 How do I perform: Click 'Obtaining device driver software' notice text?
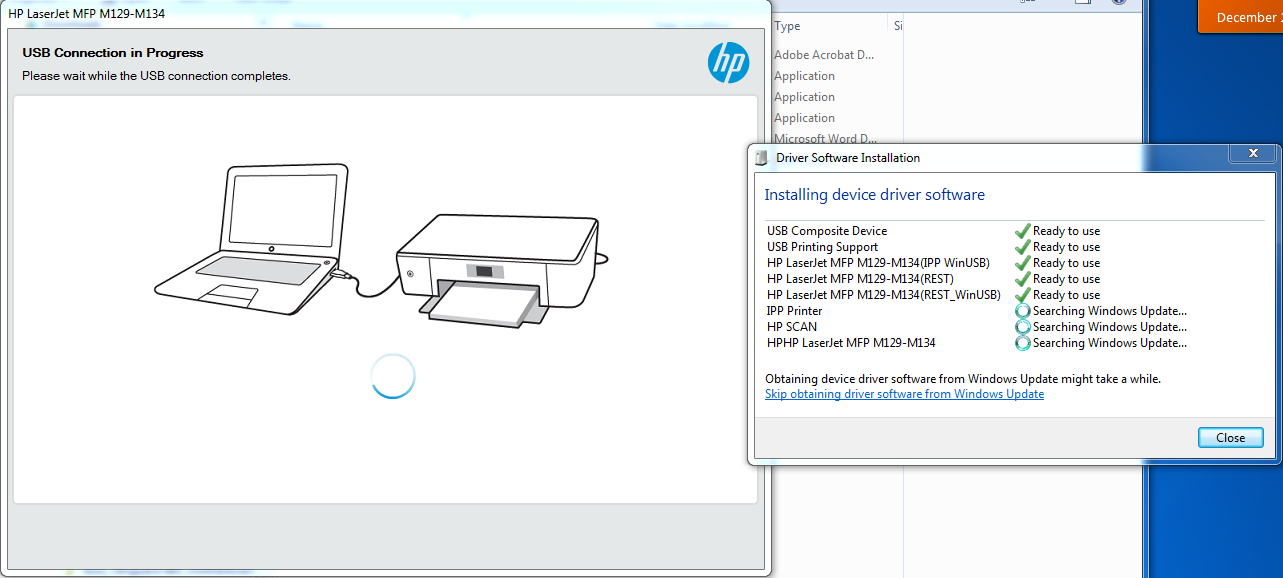tap(963, 379)
